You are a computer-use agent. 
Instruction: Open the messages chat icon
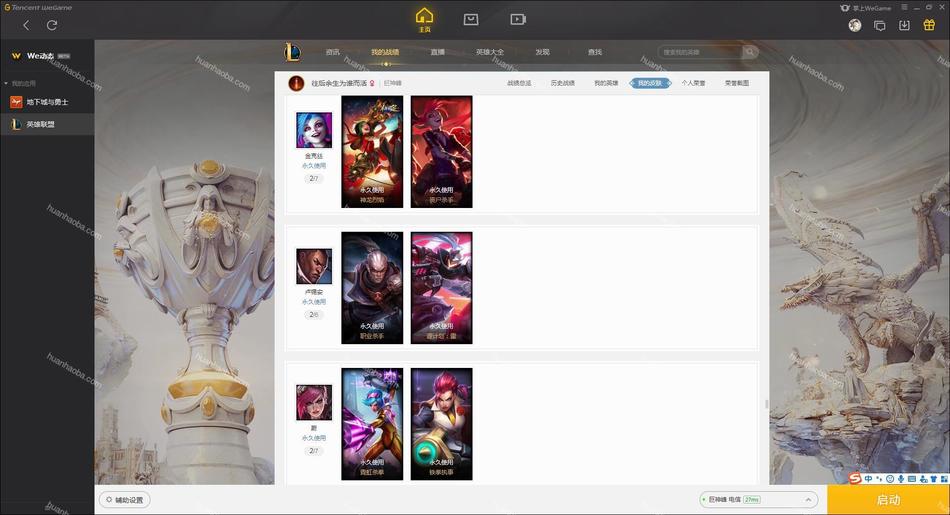tap(879, 25)
